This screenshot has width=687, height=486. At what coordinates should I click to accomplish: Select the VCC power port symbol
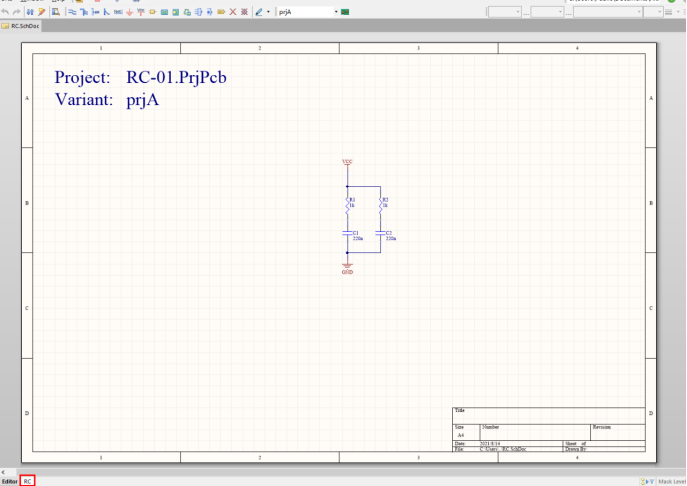click(347, 164)
